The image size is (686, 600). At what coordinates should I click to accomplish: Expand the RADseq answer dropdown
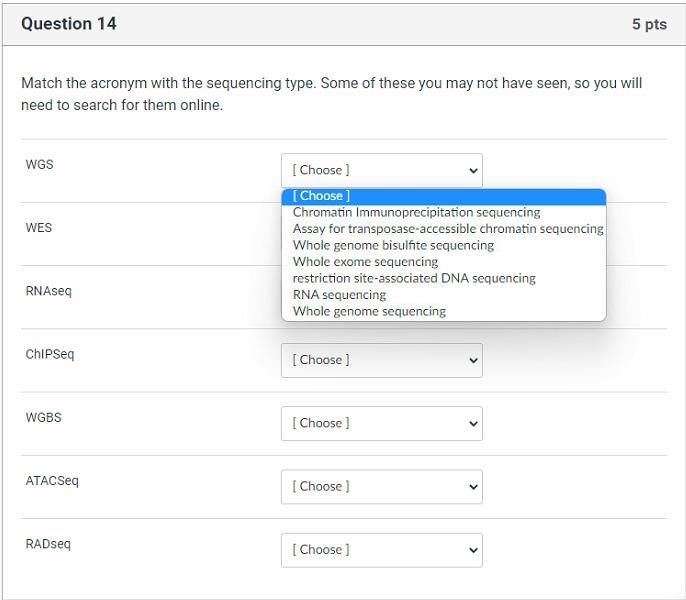pyautogui.click(x=381, y=549)
